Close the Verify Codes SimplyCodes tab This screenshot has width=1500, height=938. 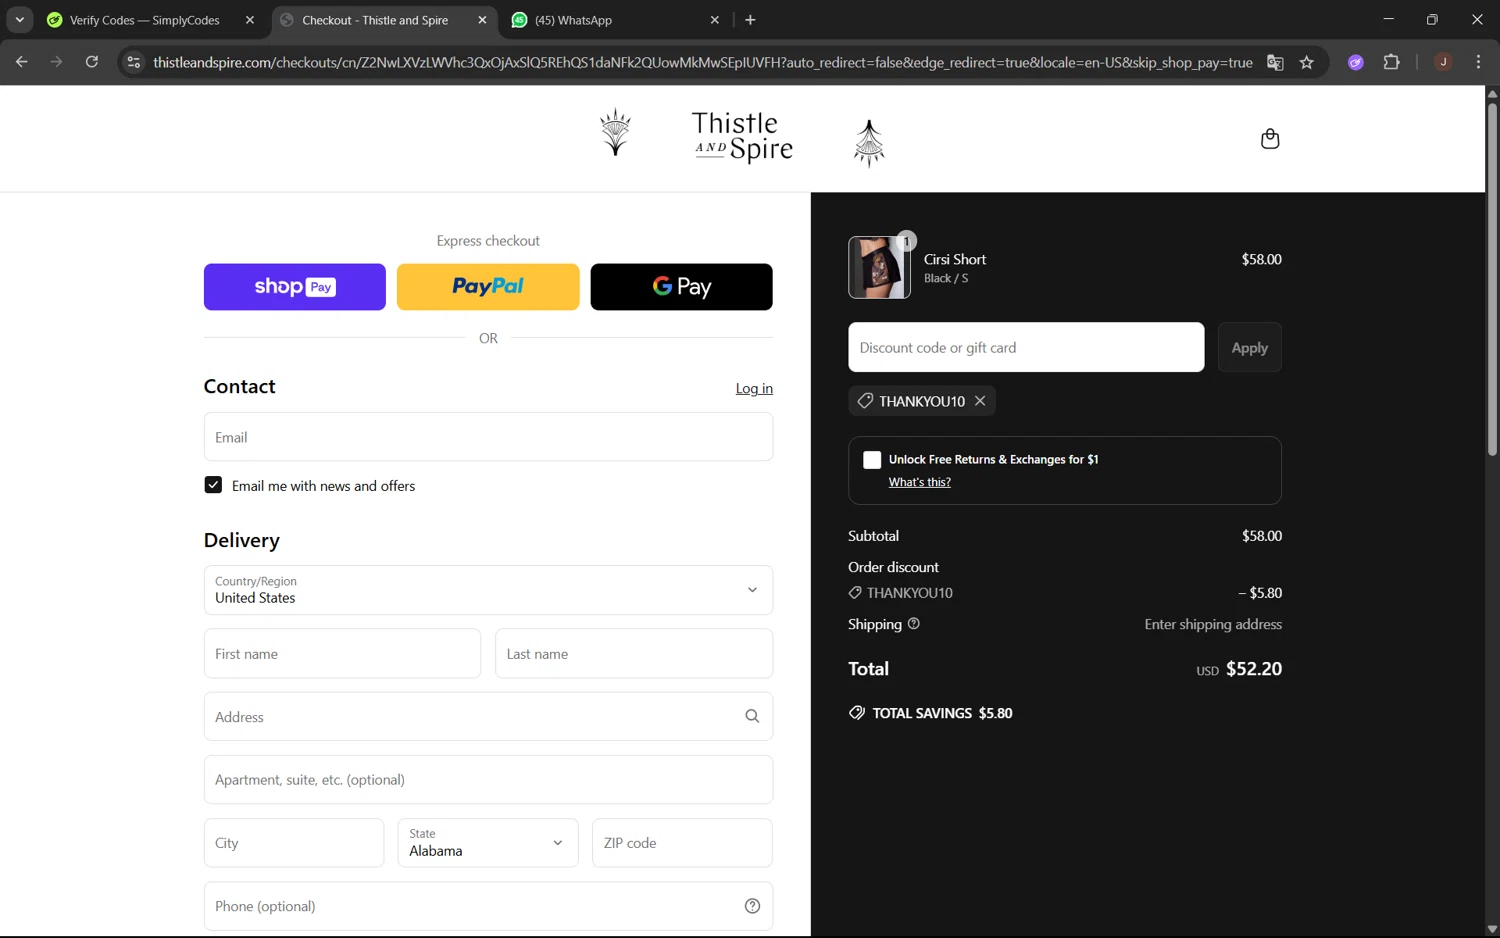point(250,20)
